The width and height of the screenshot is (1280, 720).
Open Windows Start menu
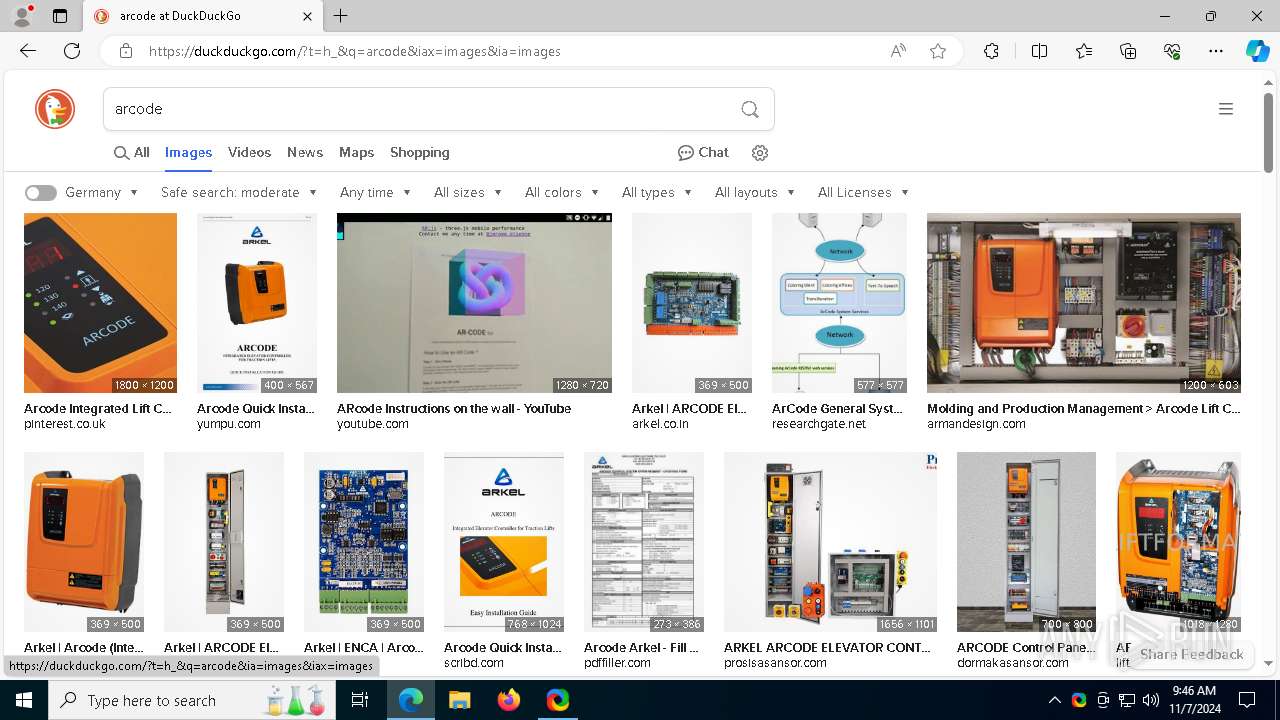pyautogui.click(x=24, y=700)
